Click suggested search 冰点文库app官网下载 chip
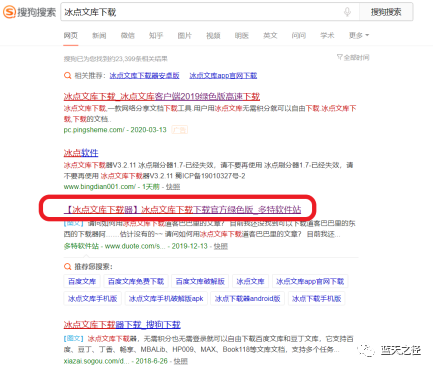The width and height of the screenshot is (434, 369). [x=310, y=281]
